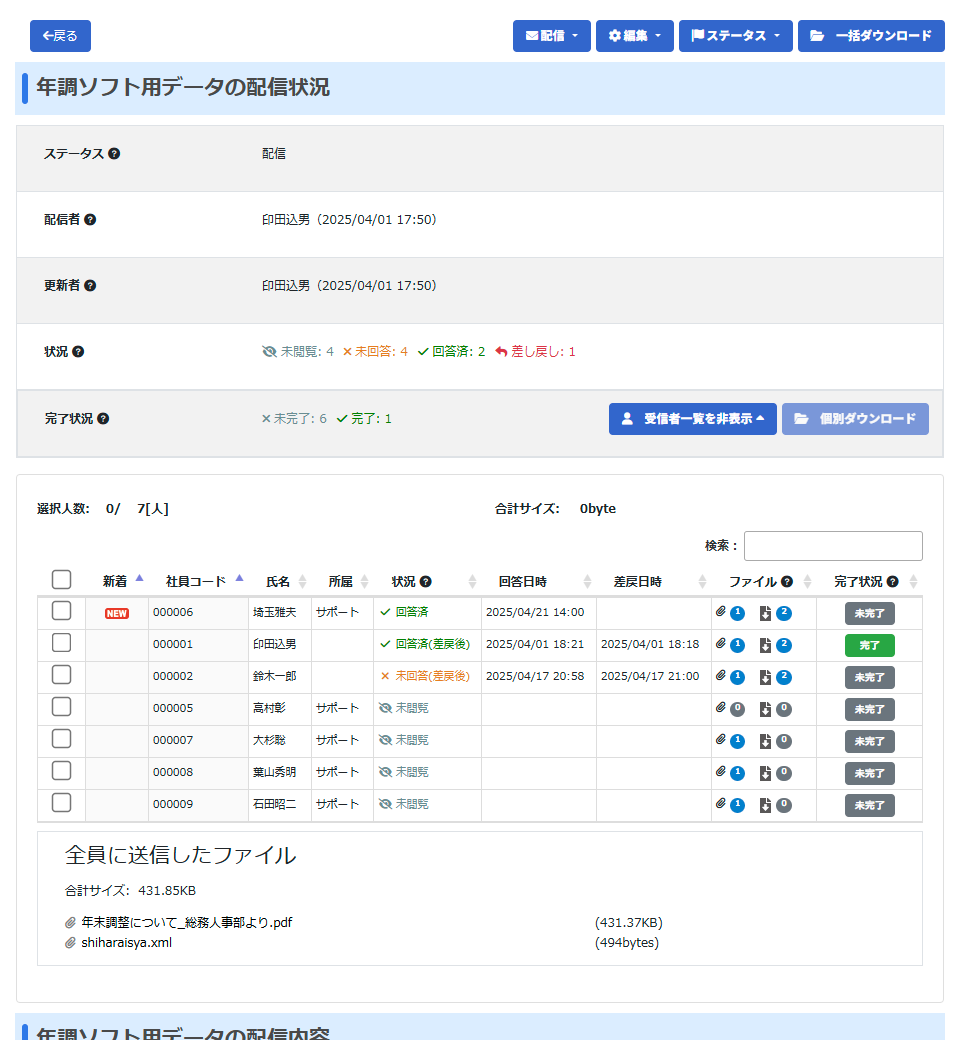Click help icon beside 完了状況 summary label

(103, 419)
